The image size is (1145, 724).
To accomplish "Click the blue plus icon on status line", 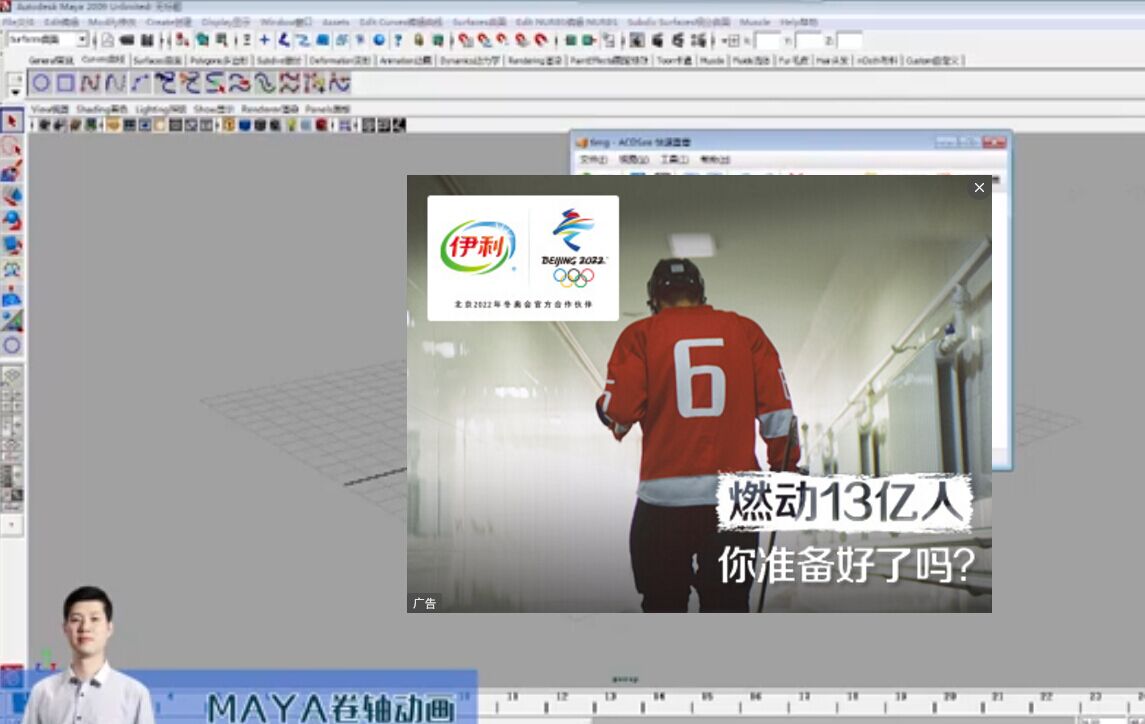I will [x=264, y=40].
